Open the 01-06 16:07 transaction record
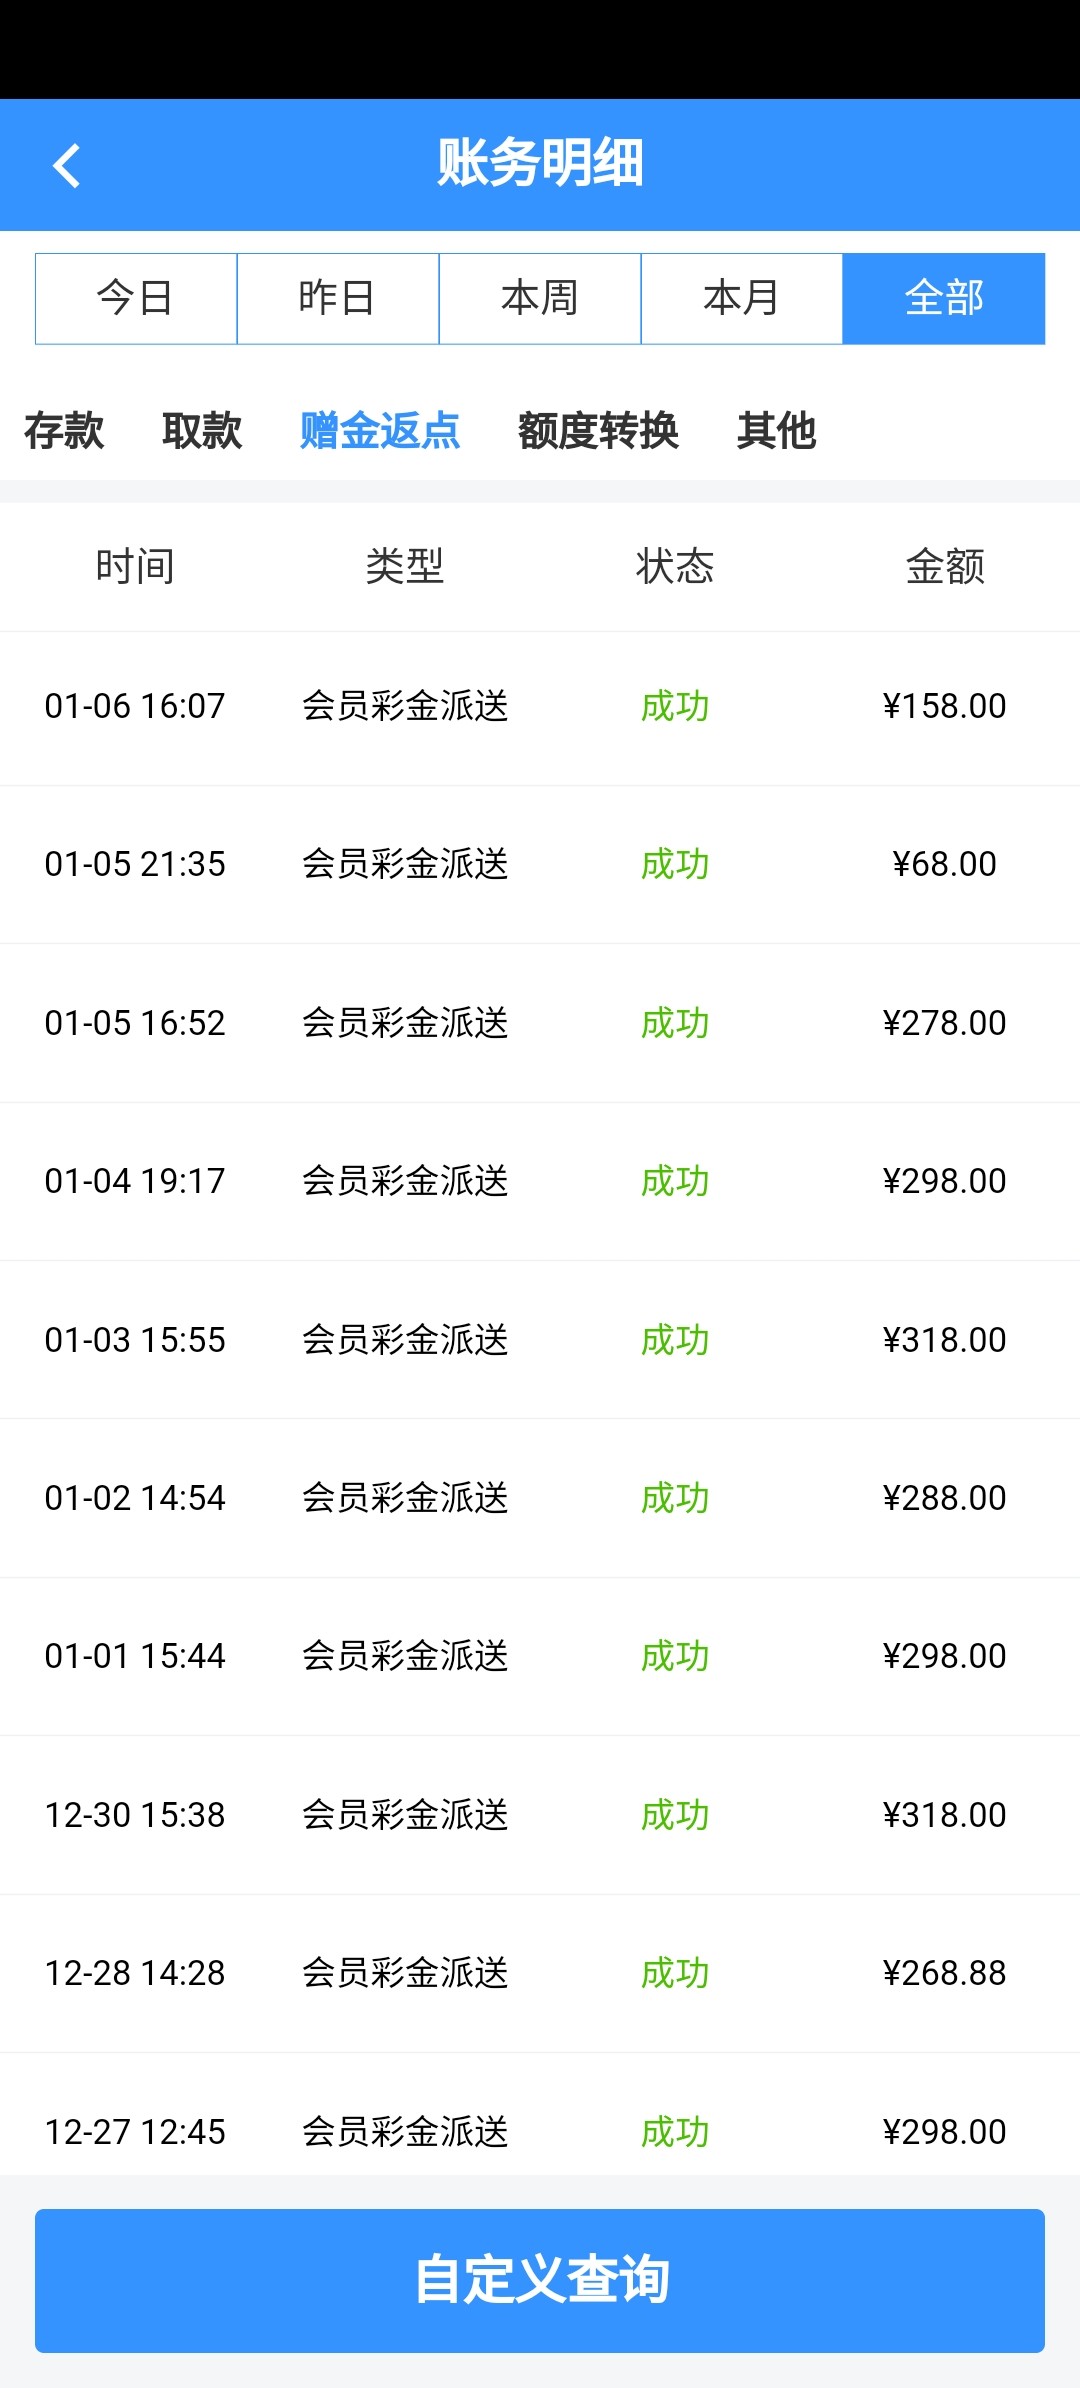 (x=540, y=706)
